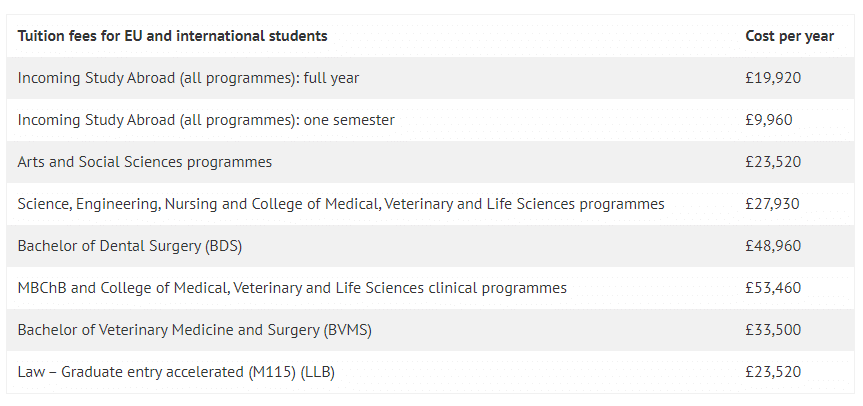Click the £48,960 cost value
863x406 pixels.
(773, 246)
